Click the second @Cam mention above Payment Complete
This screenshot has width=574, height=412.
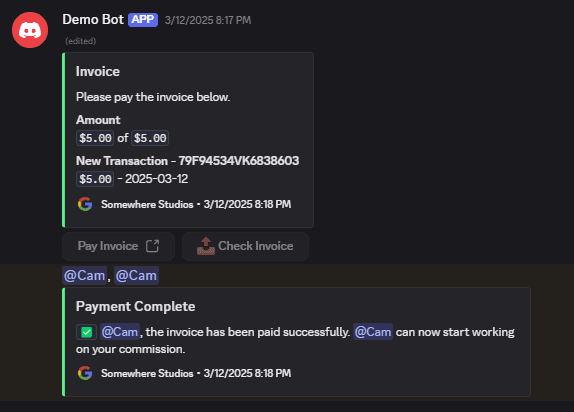click(x=136, y=275)
